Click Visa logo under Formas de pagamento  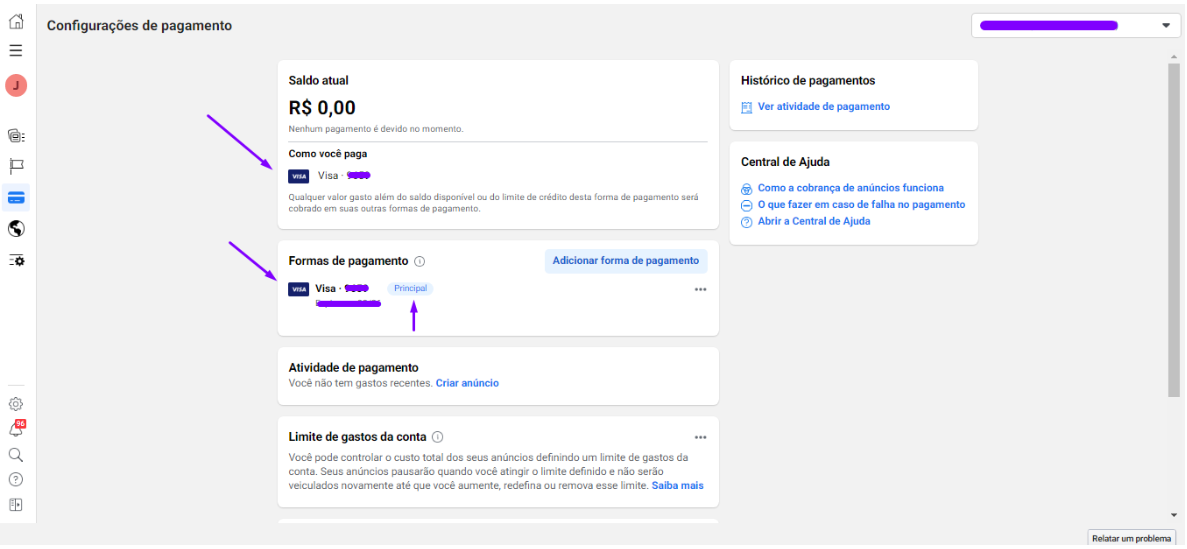point(298,289)
